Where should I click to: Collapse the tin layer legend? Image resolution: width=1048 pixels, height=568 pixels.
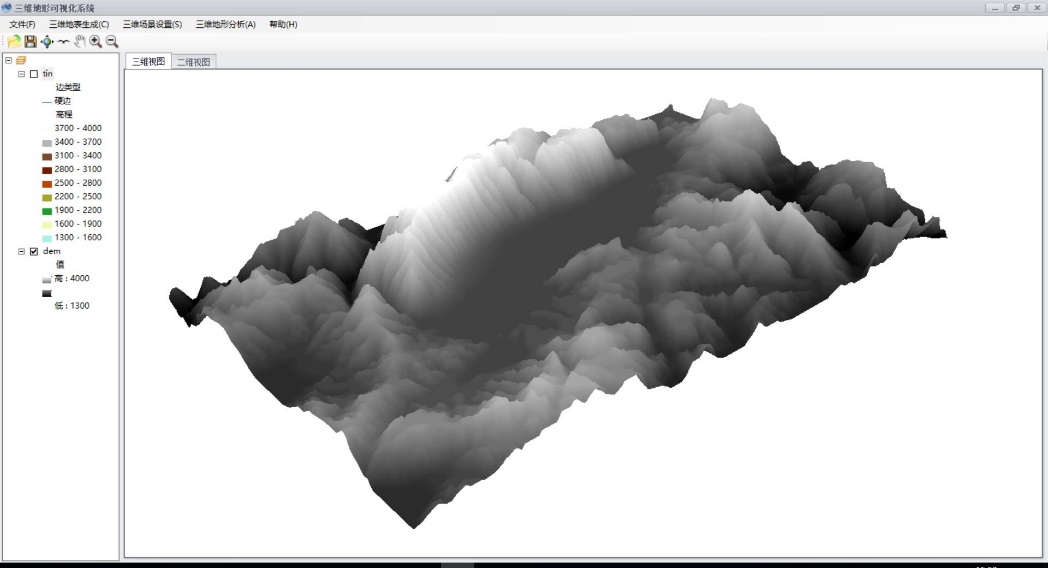(21, 74)
